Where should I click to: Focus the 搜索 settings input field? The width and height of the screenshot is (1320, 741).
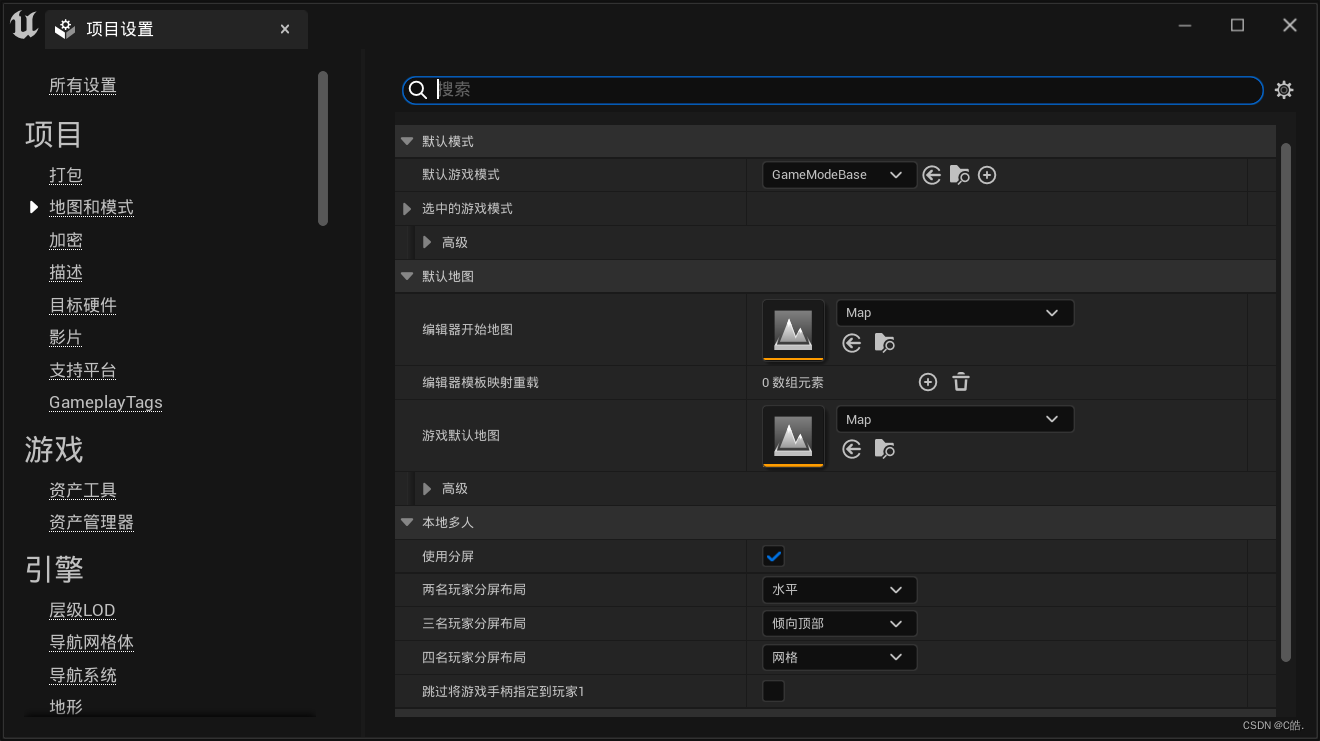click(x=833, y=90)
